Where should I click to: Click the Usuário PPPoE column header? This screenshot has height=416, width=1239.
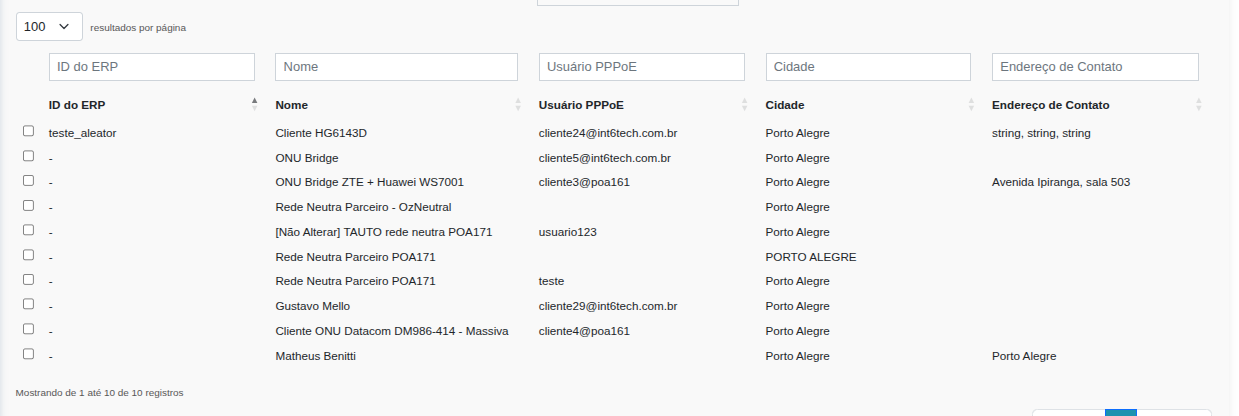582,105
